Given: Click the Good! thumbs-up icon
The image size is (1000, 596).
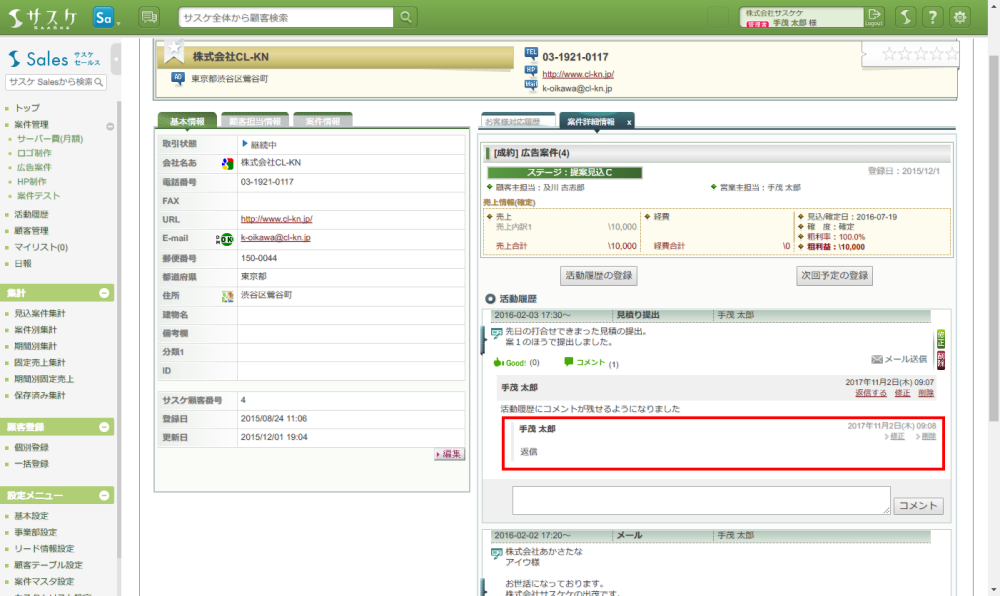Looking at the screenshot, I should coord(498,362).
